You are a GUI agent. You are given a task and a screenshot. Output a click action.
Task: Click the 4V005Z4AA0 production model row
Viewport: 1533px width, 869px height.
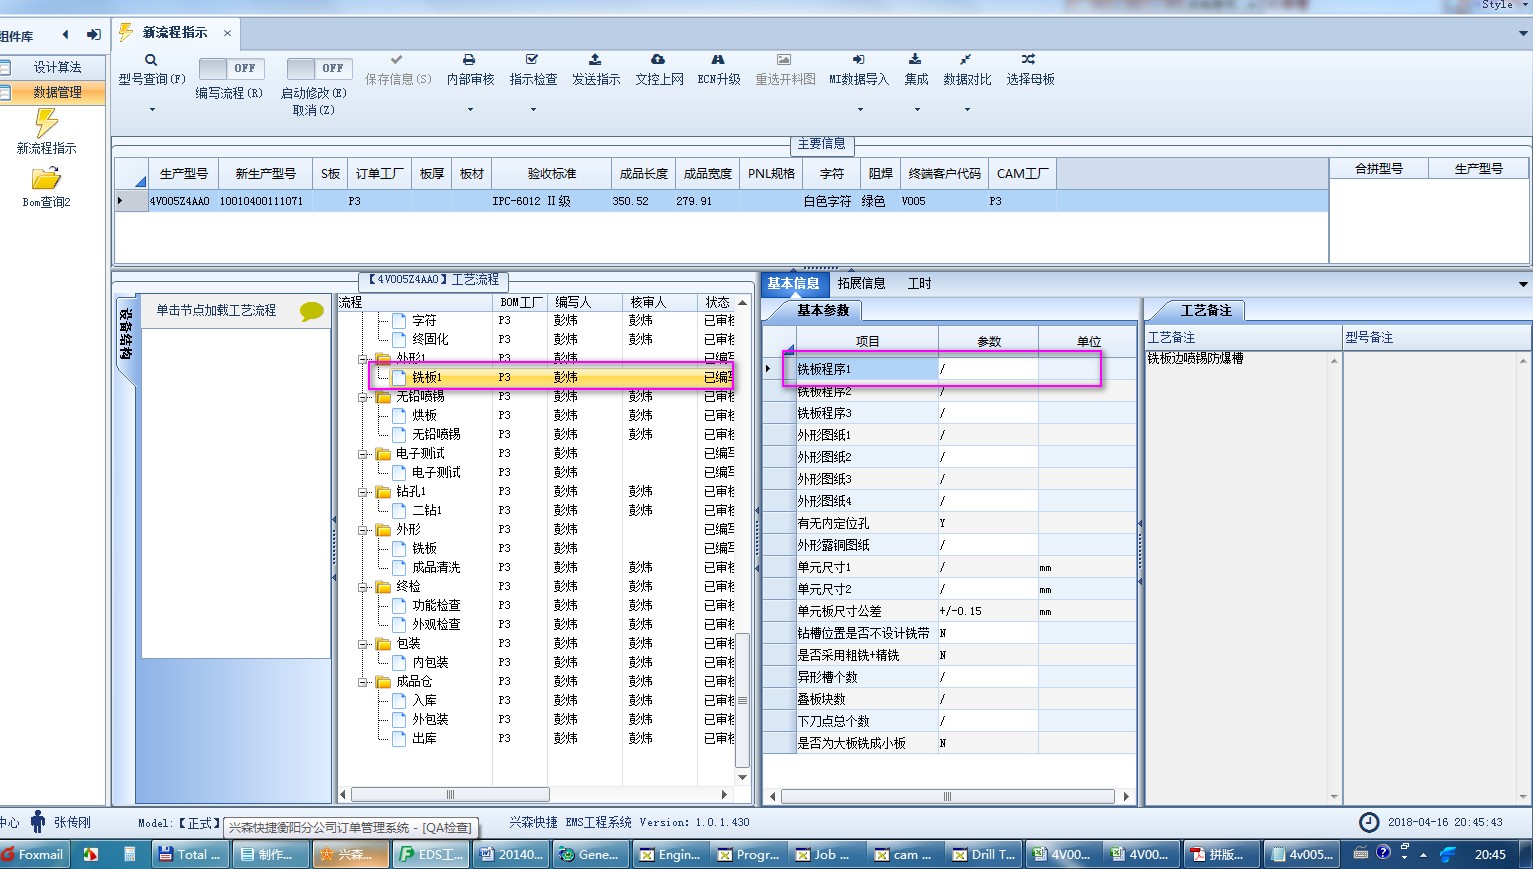[x=721, y=201]
